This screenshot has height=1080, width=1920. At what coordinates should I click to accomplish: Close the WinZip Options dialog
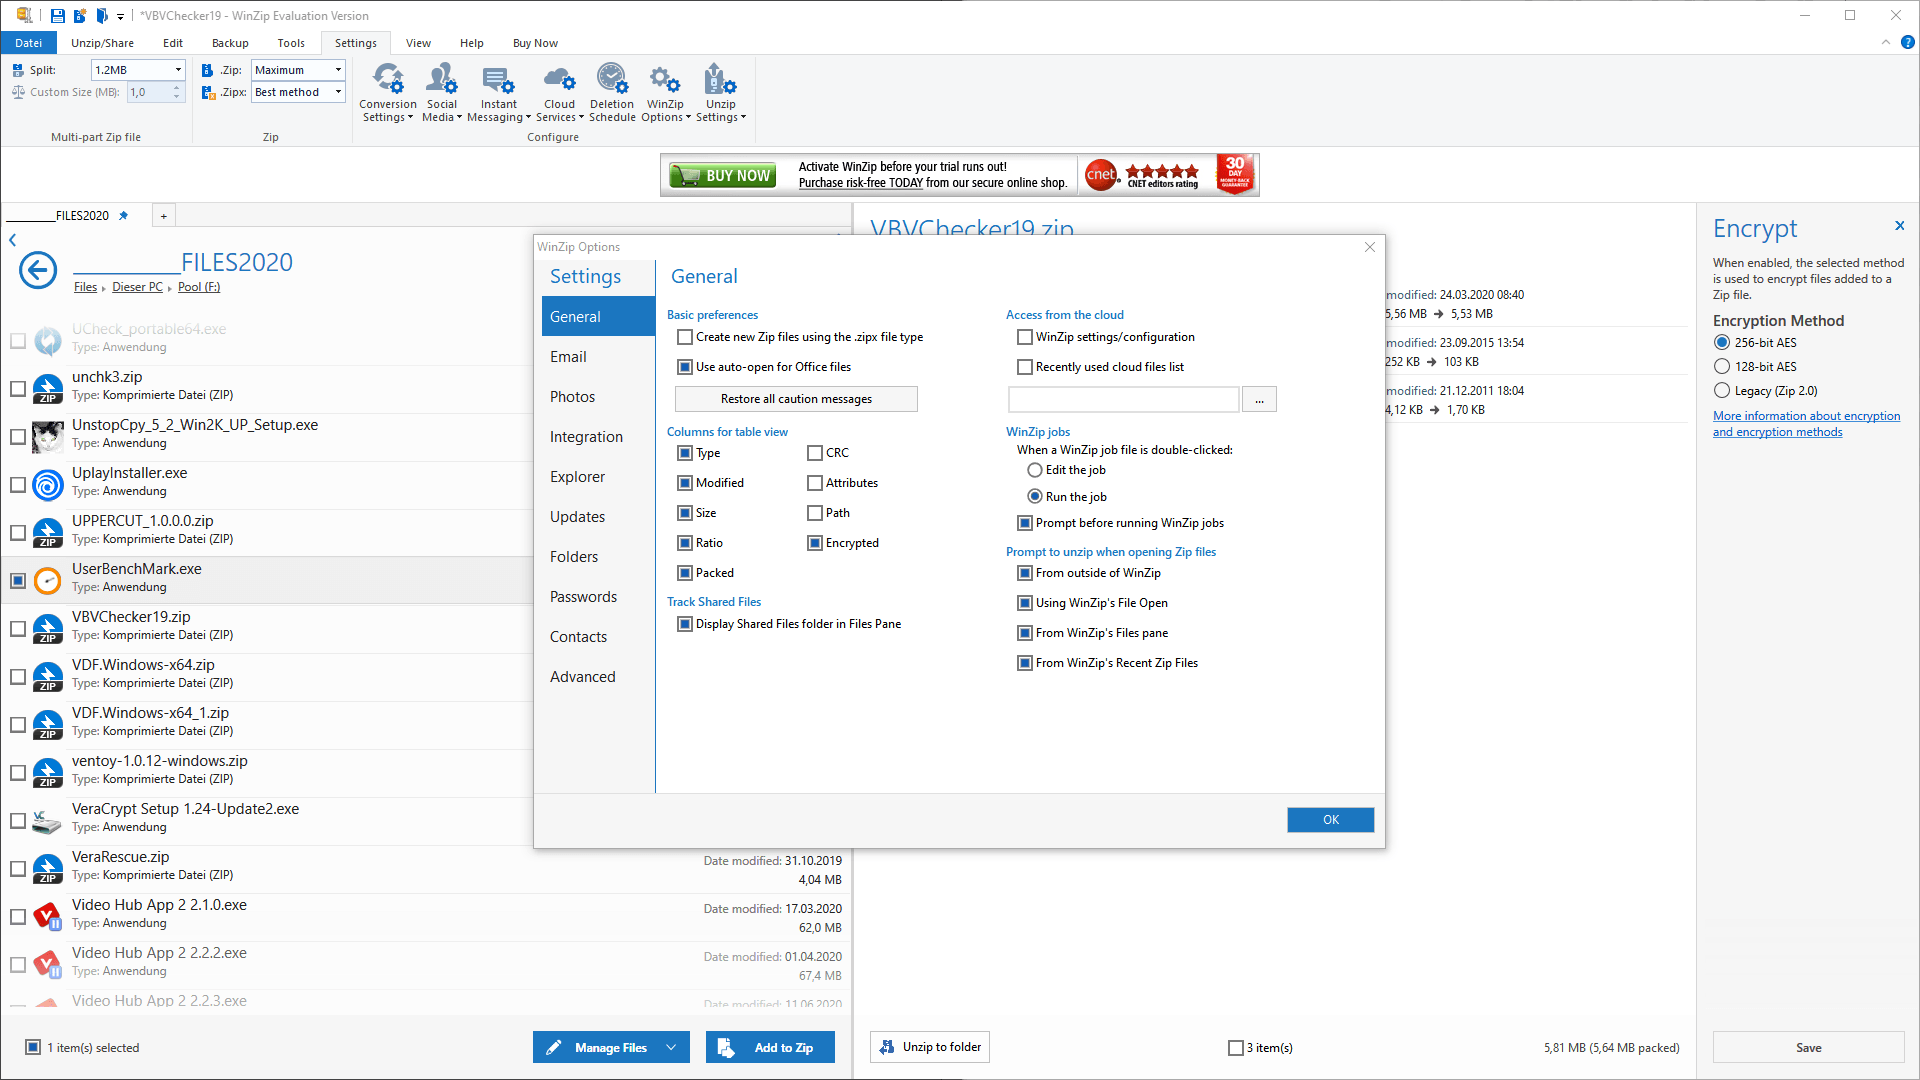pos(1370,247)
